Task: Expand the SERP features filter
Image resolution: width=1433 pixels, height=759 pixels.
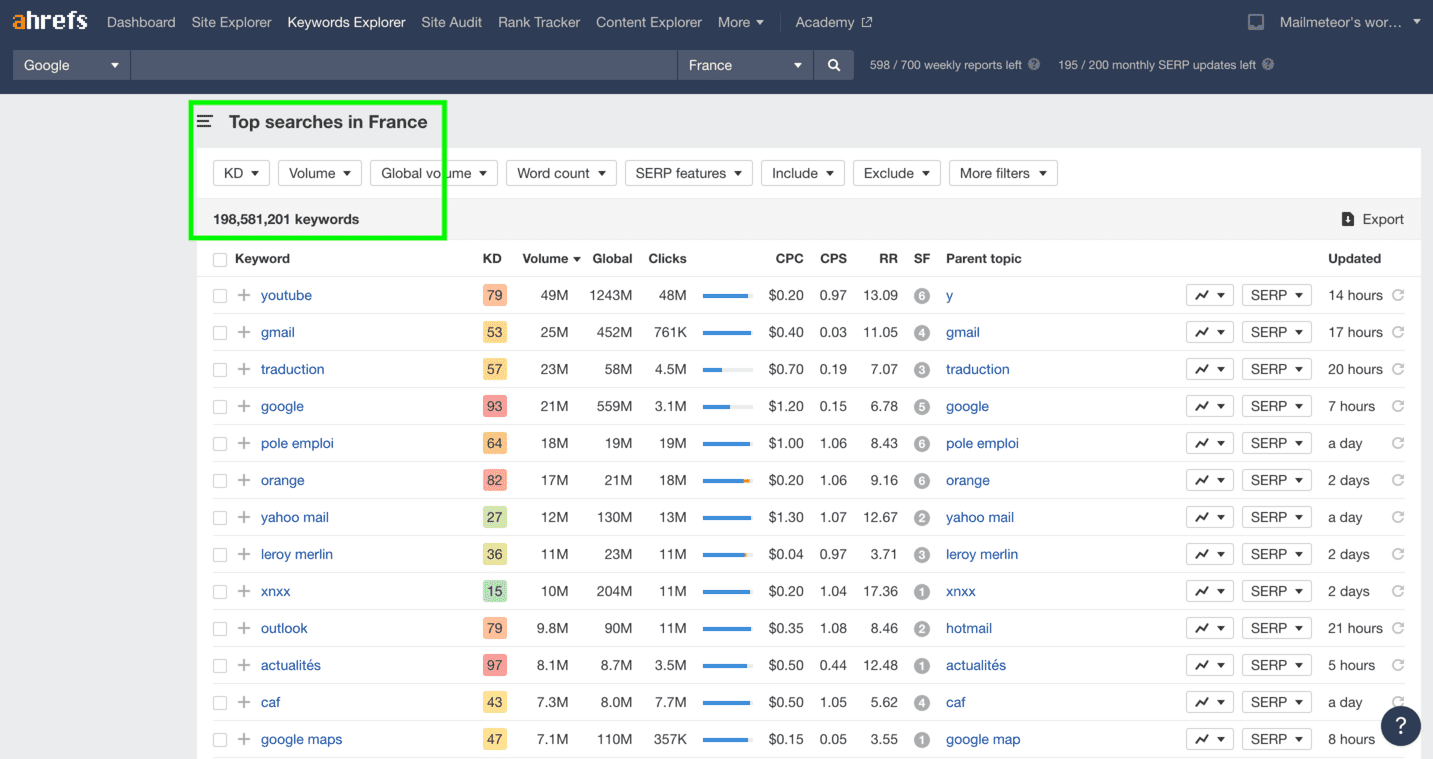Action: point(689,173)
